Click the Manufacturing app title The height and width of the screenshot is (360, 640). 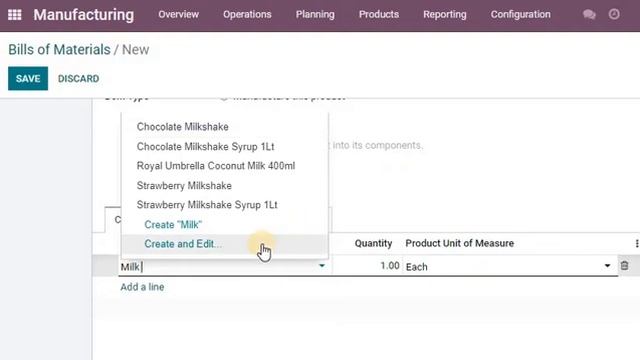tap(84, 15)
